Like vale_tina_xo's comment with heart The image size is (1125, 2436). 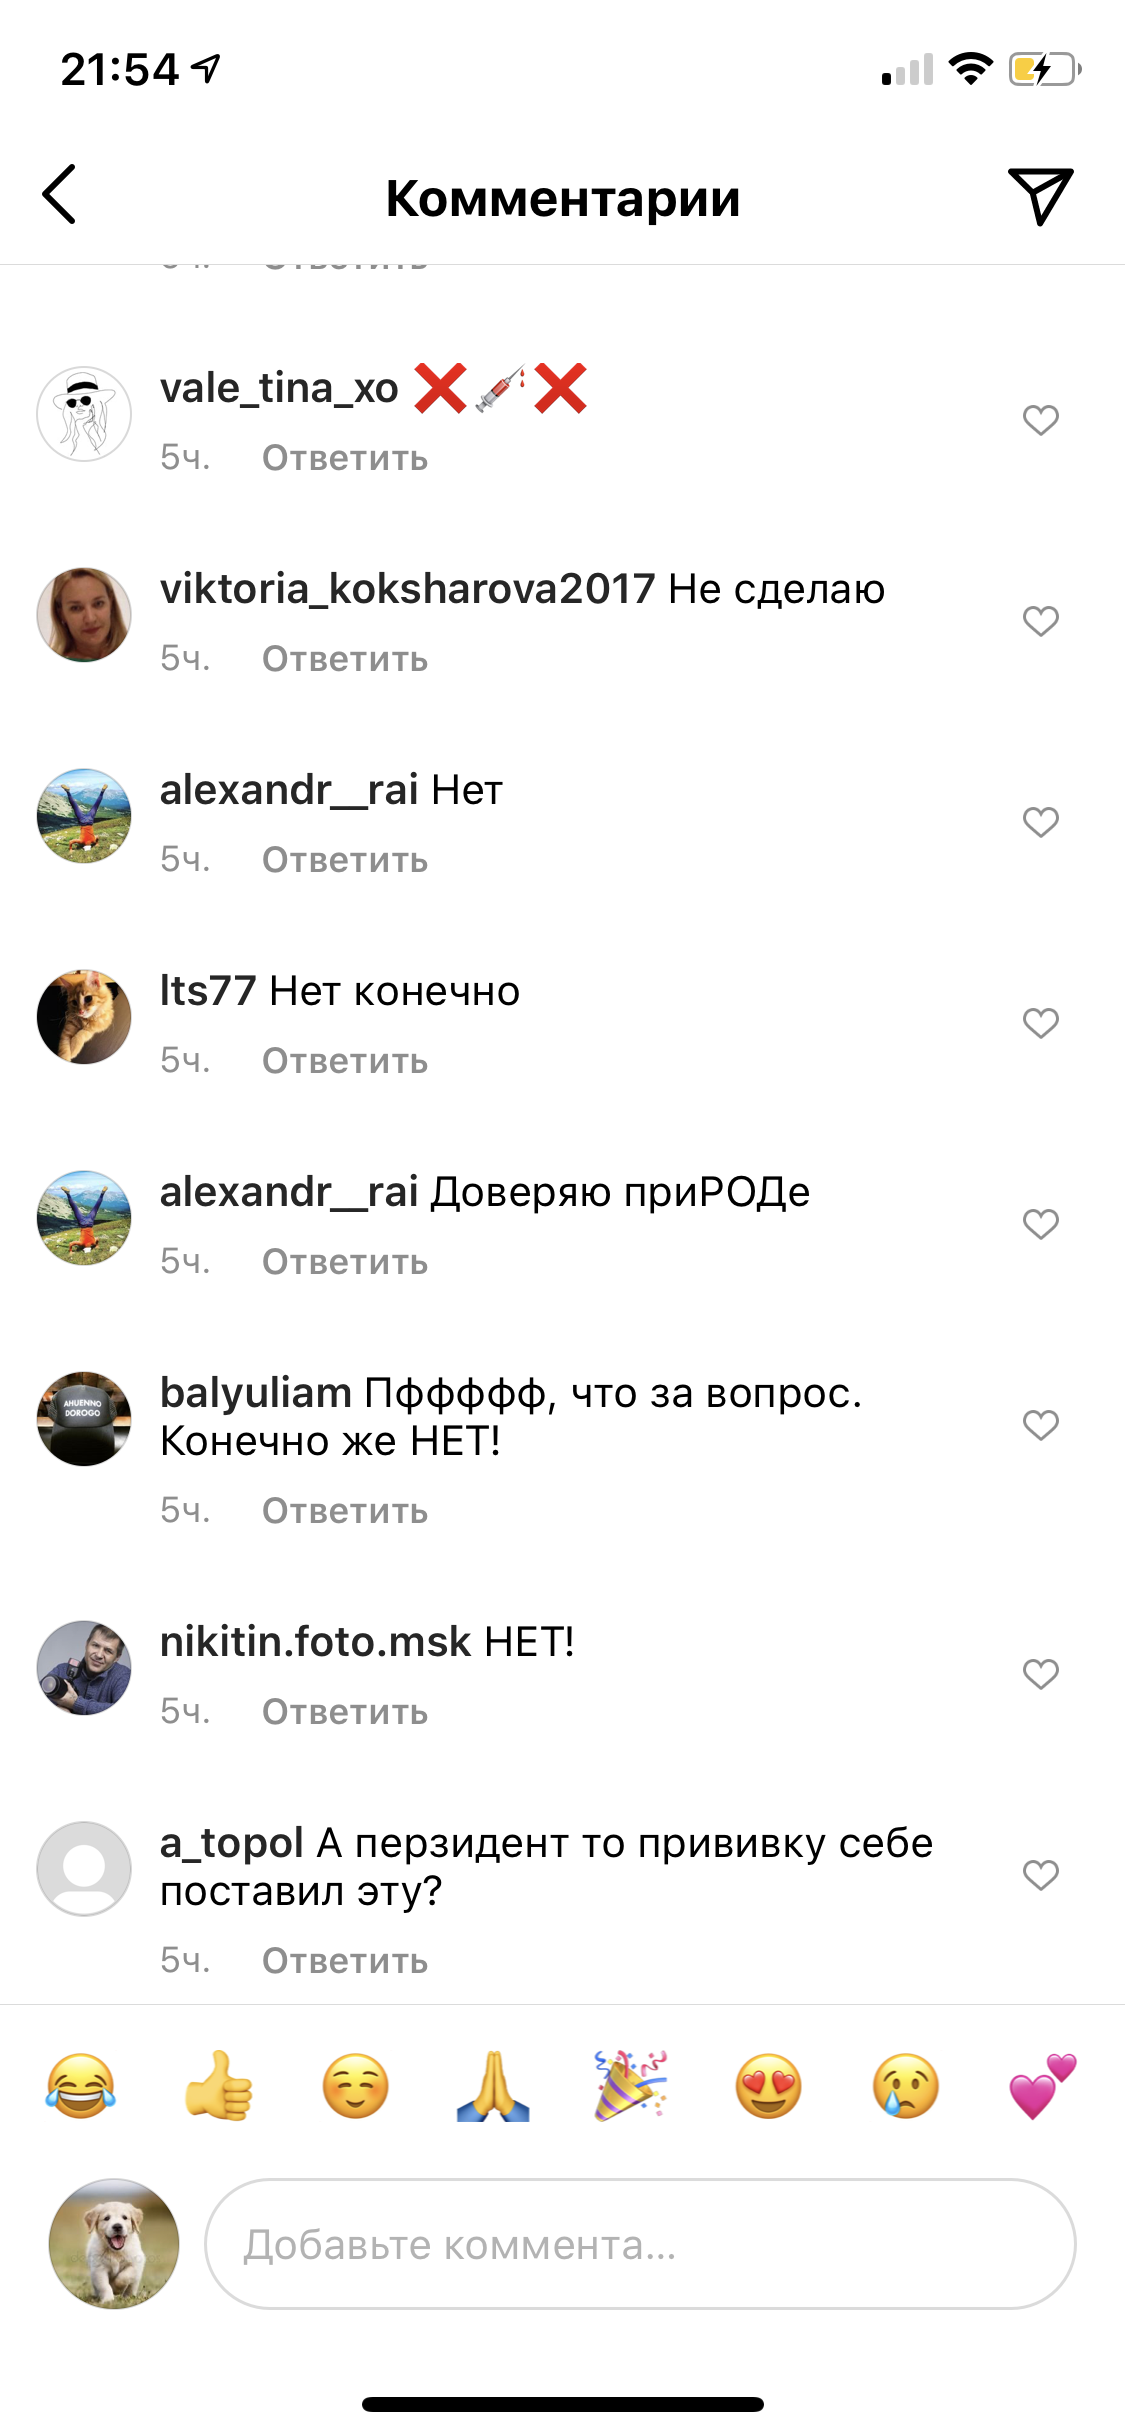pyautogui.click(x=1040, y=420)
